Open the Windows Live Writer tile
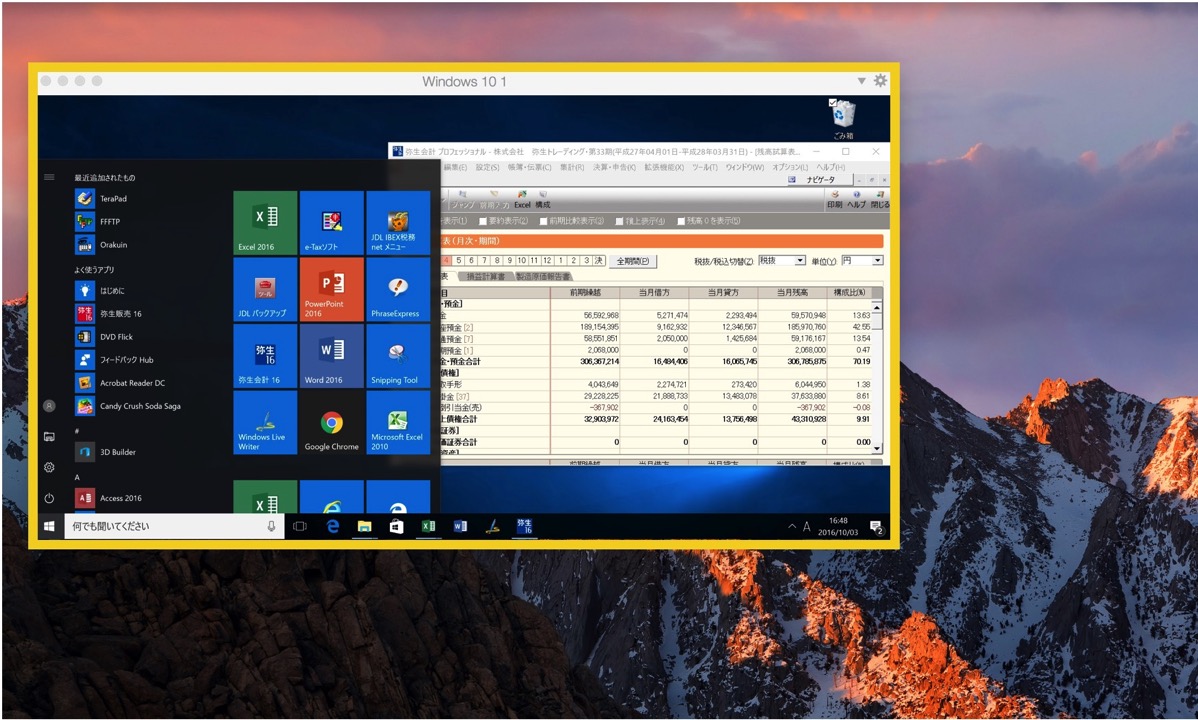The height and width of the screenshot is (720, 1198). click(x=265, y=422)
